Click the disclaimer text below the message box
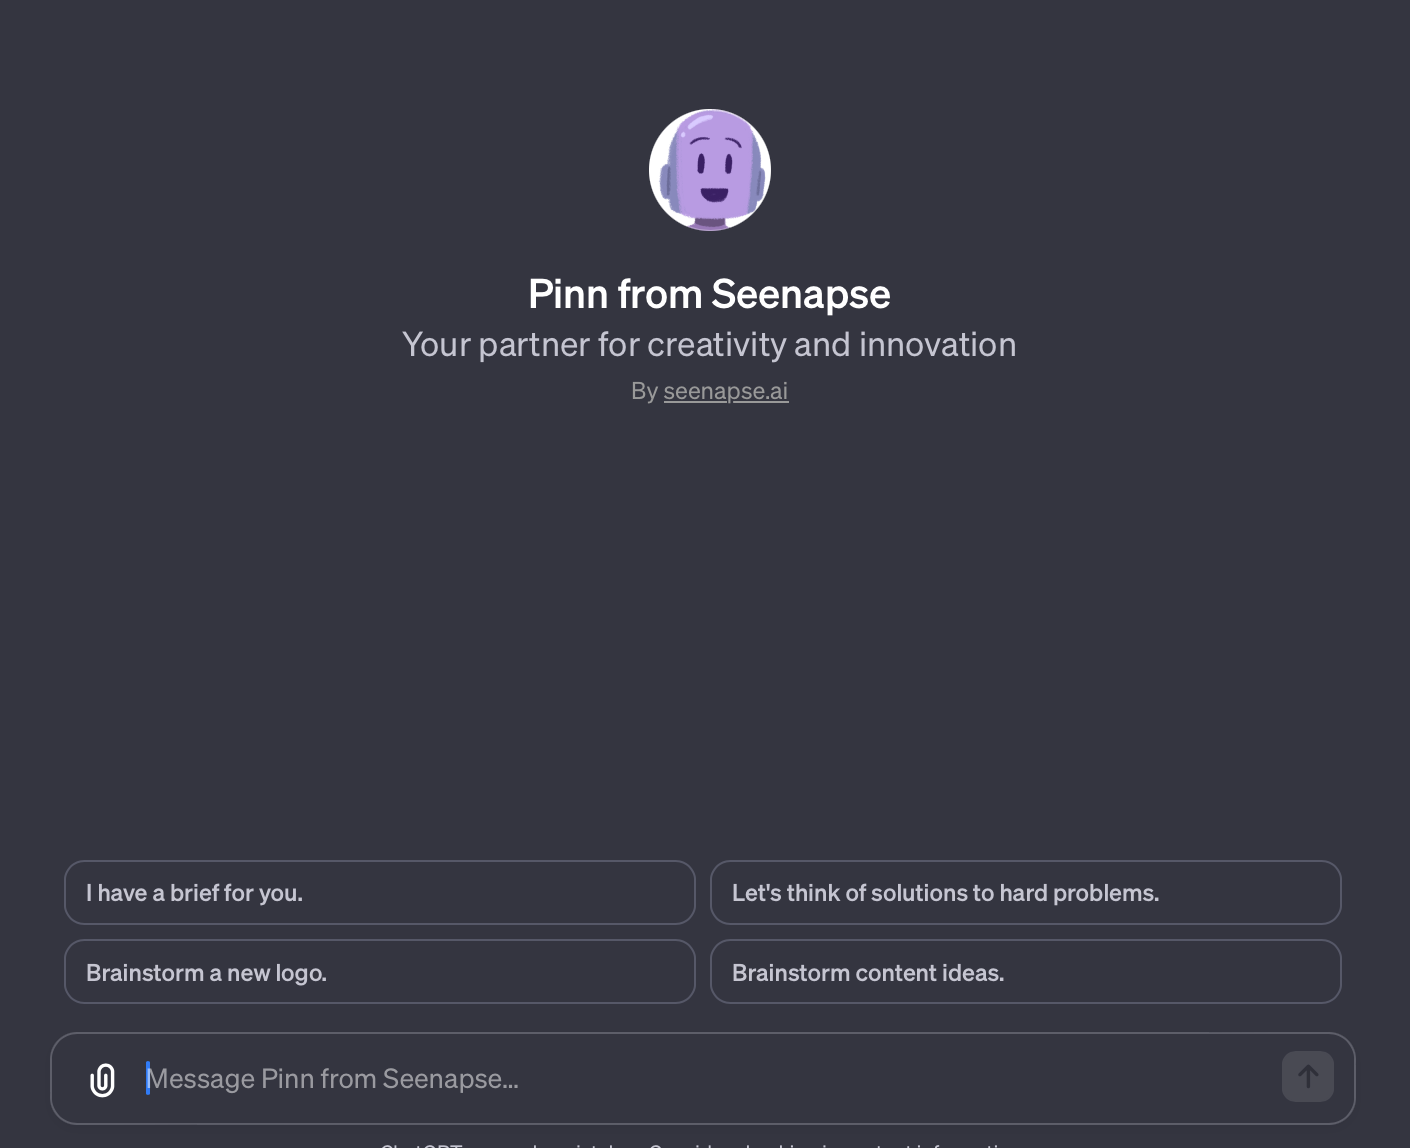Screen dimensions: 1410x1148 pyautogui.click(x=700, y=1143)
